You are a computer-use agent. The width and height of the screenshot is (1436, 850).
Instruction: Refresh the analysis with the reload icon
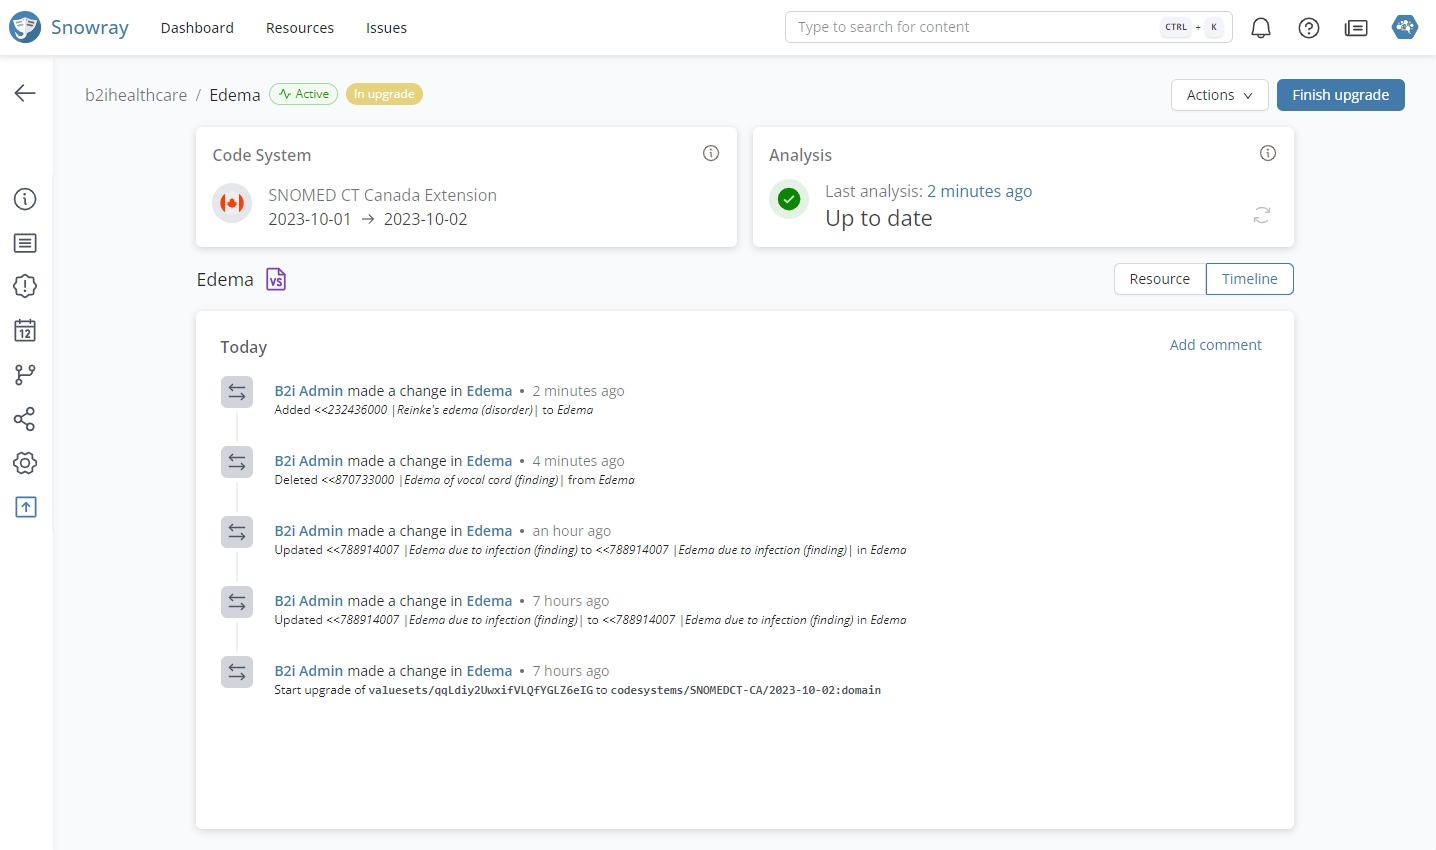1262,215
